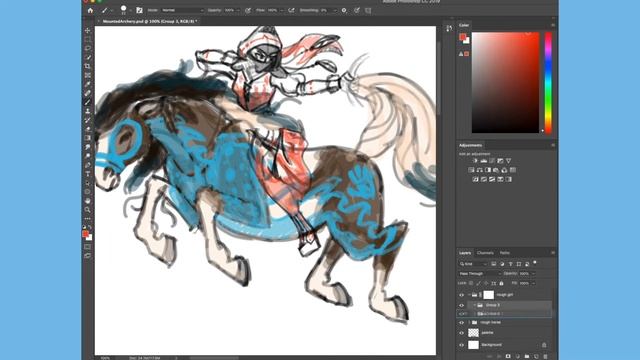This screenshot has height=360, width=640.
Task: Click the vertical hue slider
Action: [548, 82]
